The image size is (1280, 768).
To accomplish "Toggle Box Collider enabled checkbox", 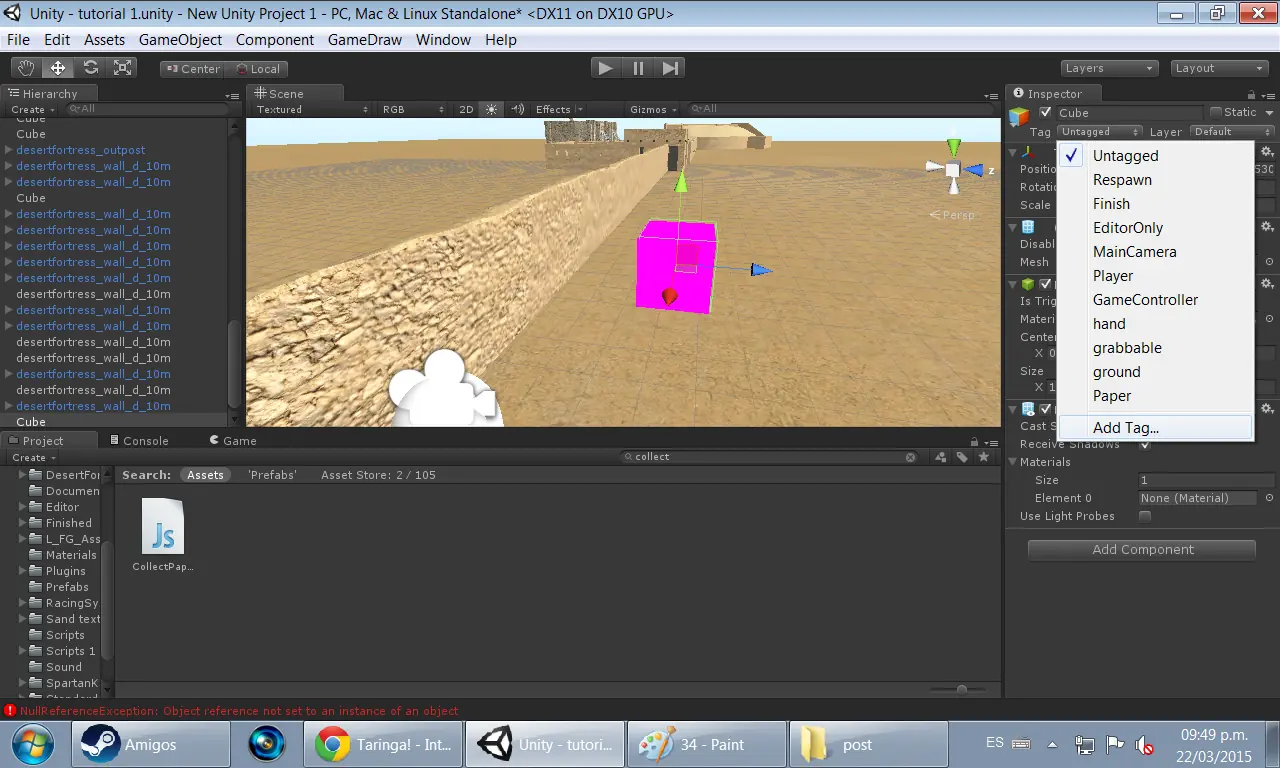I will [1045, 285].
